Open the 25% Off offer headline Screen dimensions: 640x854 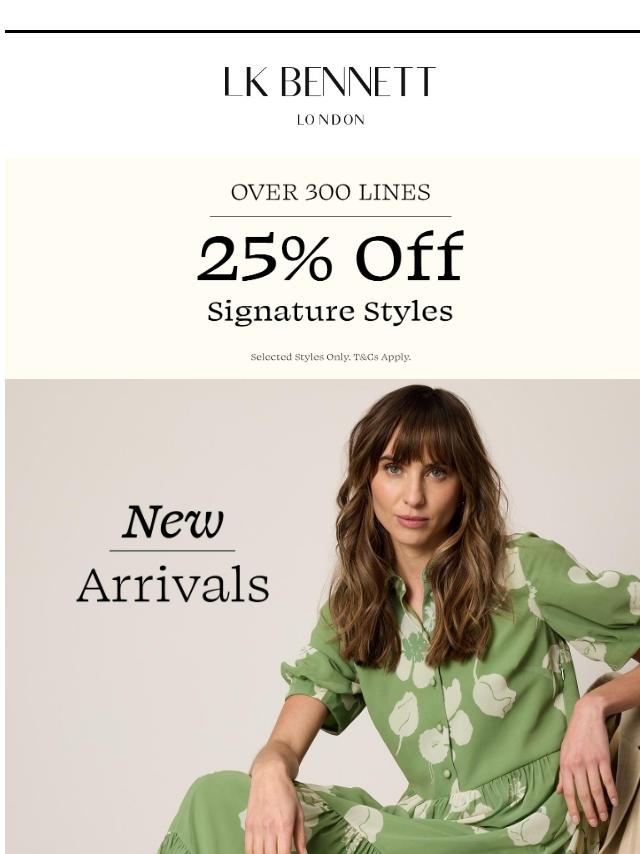tap(330, 257)
